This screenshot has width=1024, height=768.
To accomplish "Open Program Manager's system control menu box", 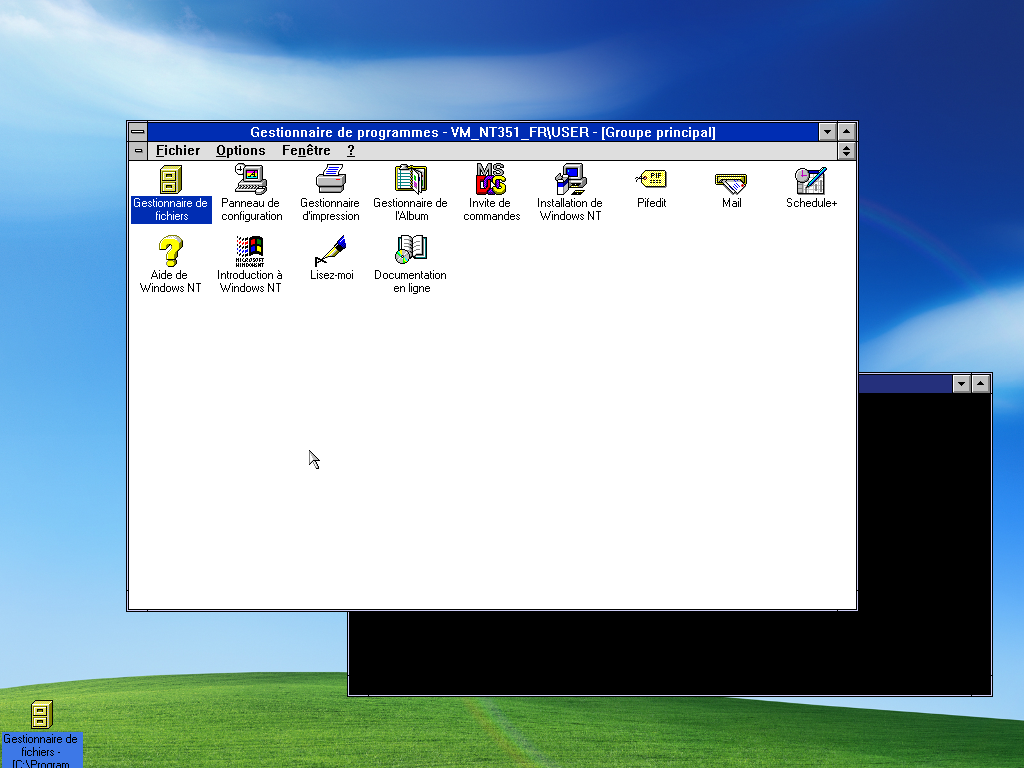I will pos(138,132).
